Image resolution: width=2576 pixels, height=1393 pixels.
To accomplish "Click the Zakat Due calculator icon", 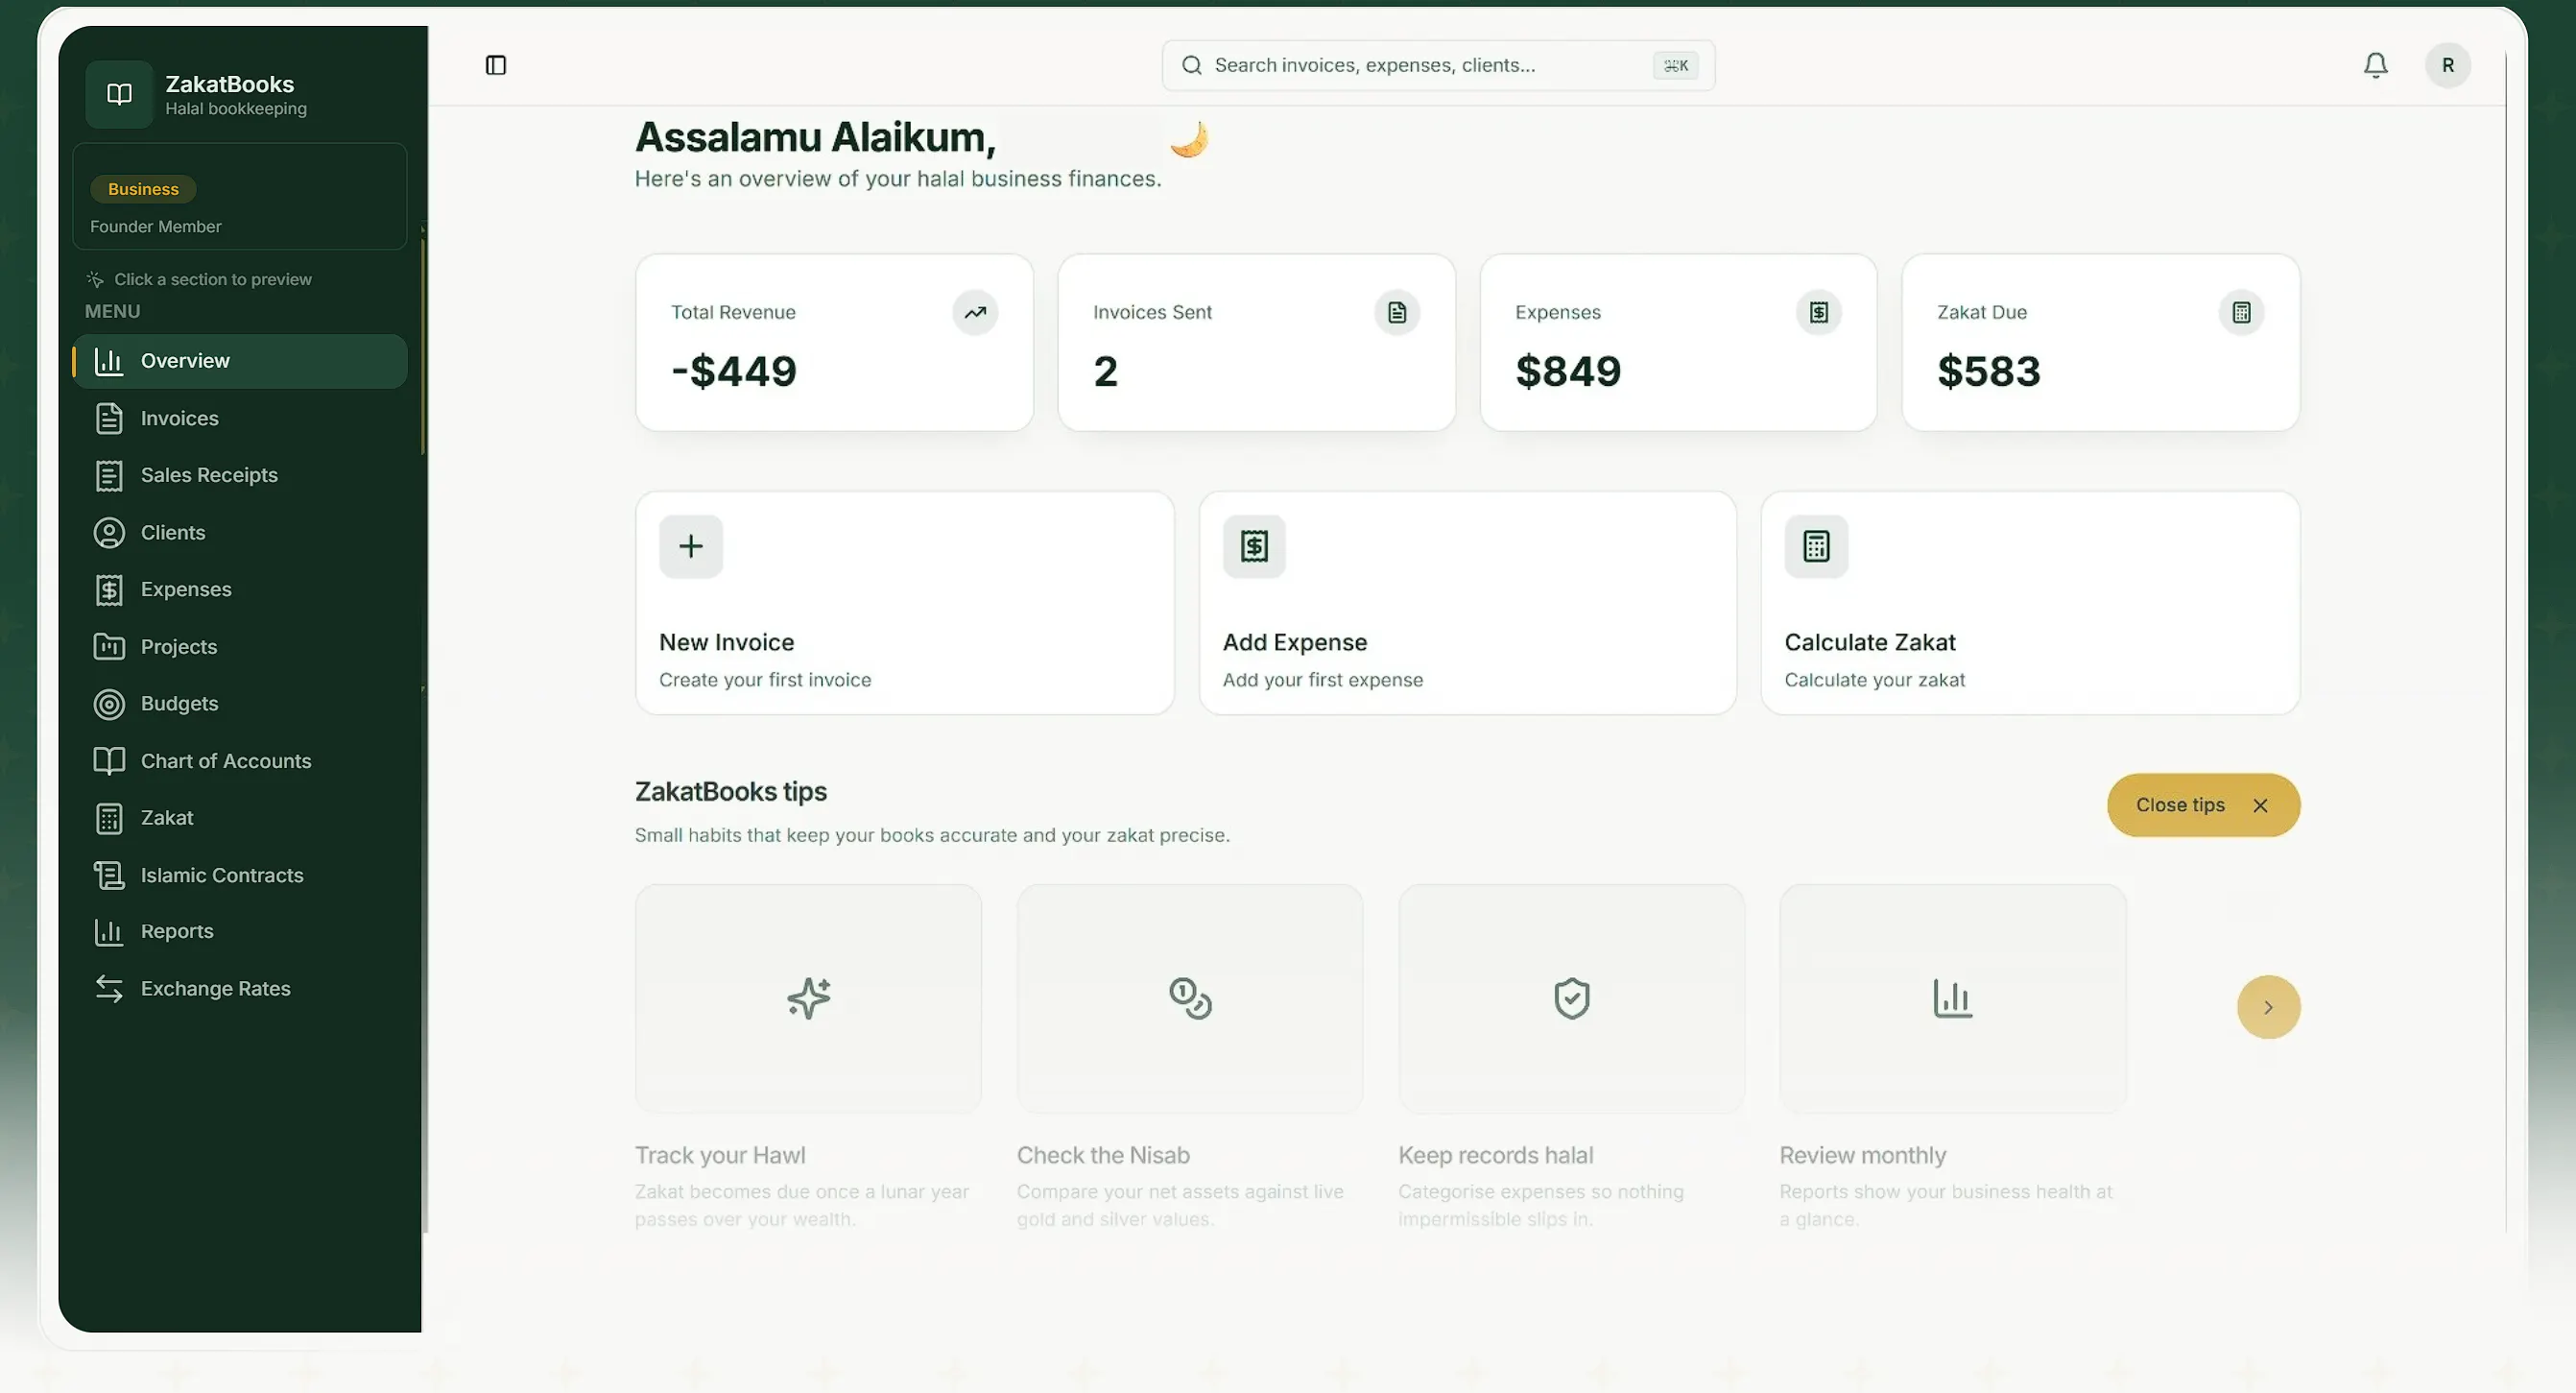I will pos(2241,312).
